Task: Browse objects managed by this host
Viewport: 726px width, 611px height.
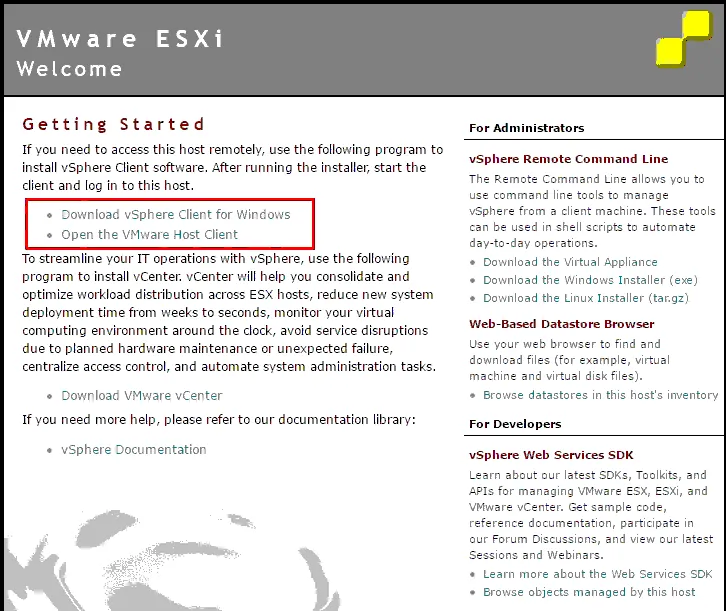Action: click(589, 592)
